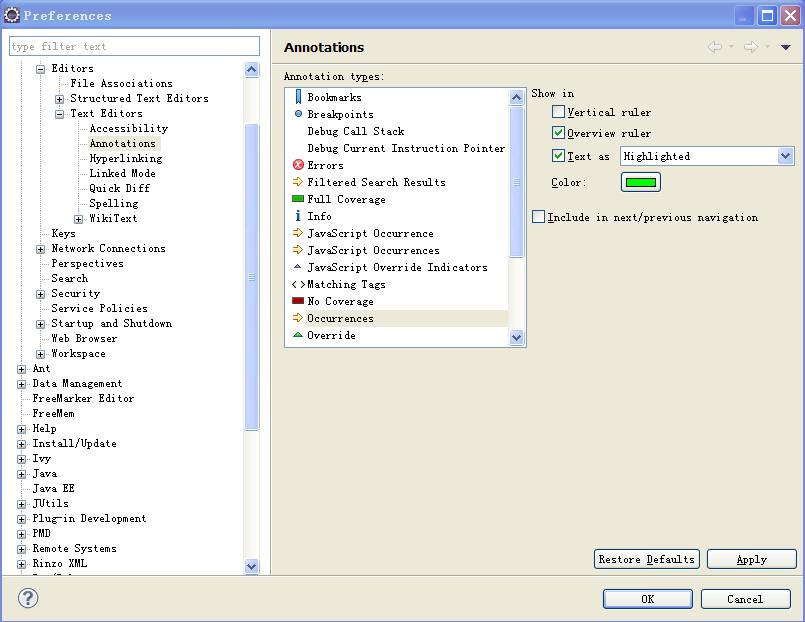Expand the Structured Text Editors node
This screenshot has height=622, width=805.
pyautogui.click(x=60, y=99)
